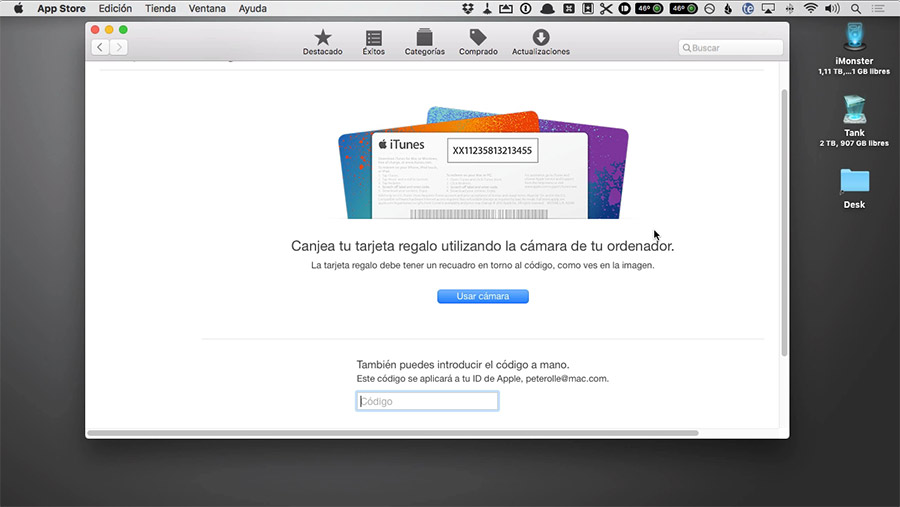Click the bowler hat menu bar icon
Image resolution: width=900 pixels, height=507 pixels.
[548, 9]
